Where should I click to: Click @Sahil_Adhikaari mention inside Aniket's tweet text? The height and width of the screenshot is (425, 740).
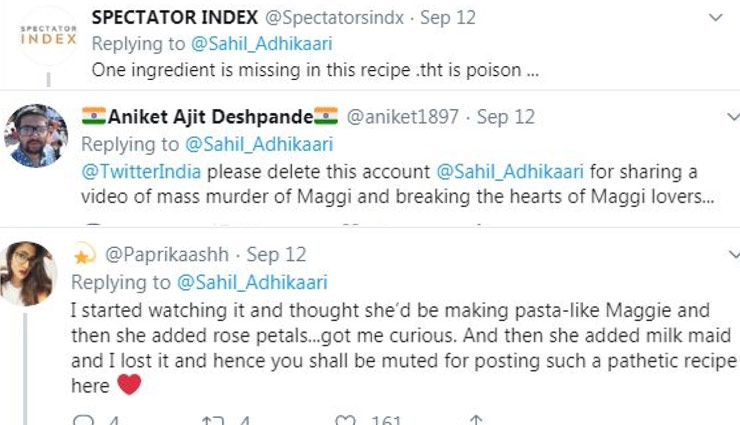[x=509, y=171]
